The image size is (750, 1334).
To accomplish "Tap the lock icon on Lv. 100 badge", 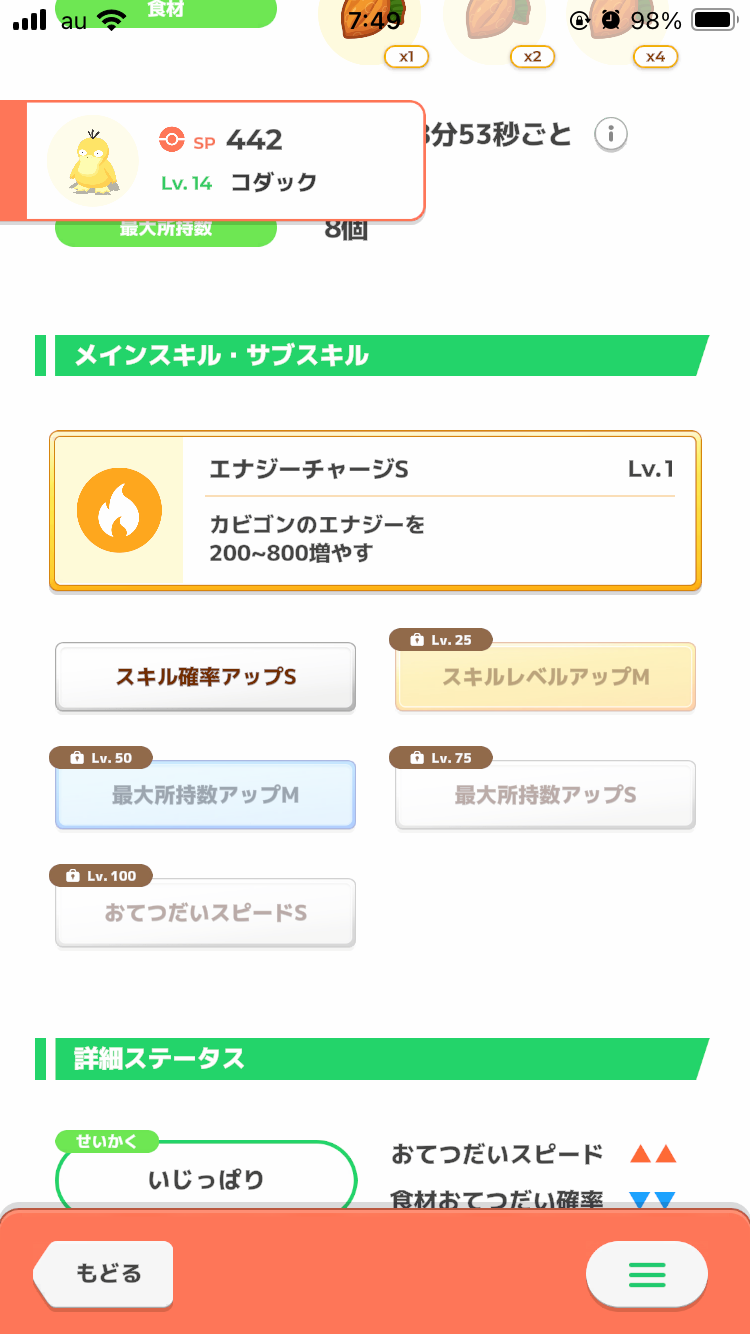I will point(72,876).
